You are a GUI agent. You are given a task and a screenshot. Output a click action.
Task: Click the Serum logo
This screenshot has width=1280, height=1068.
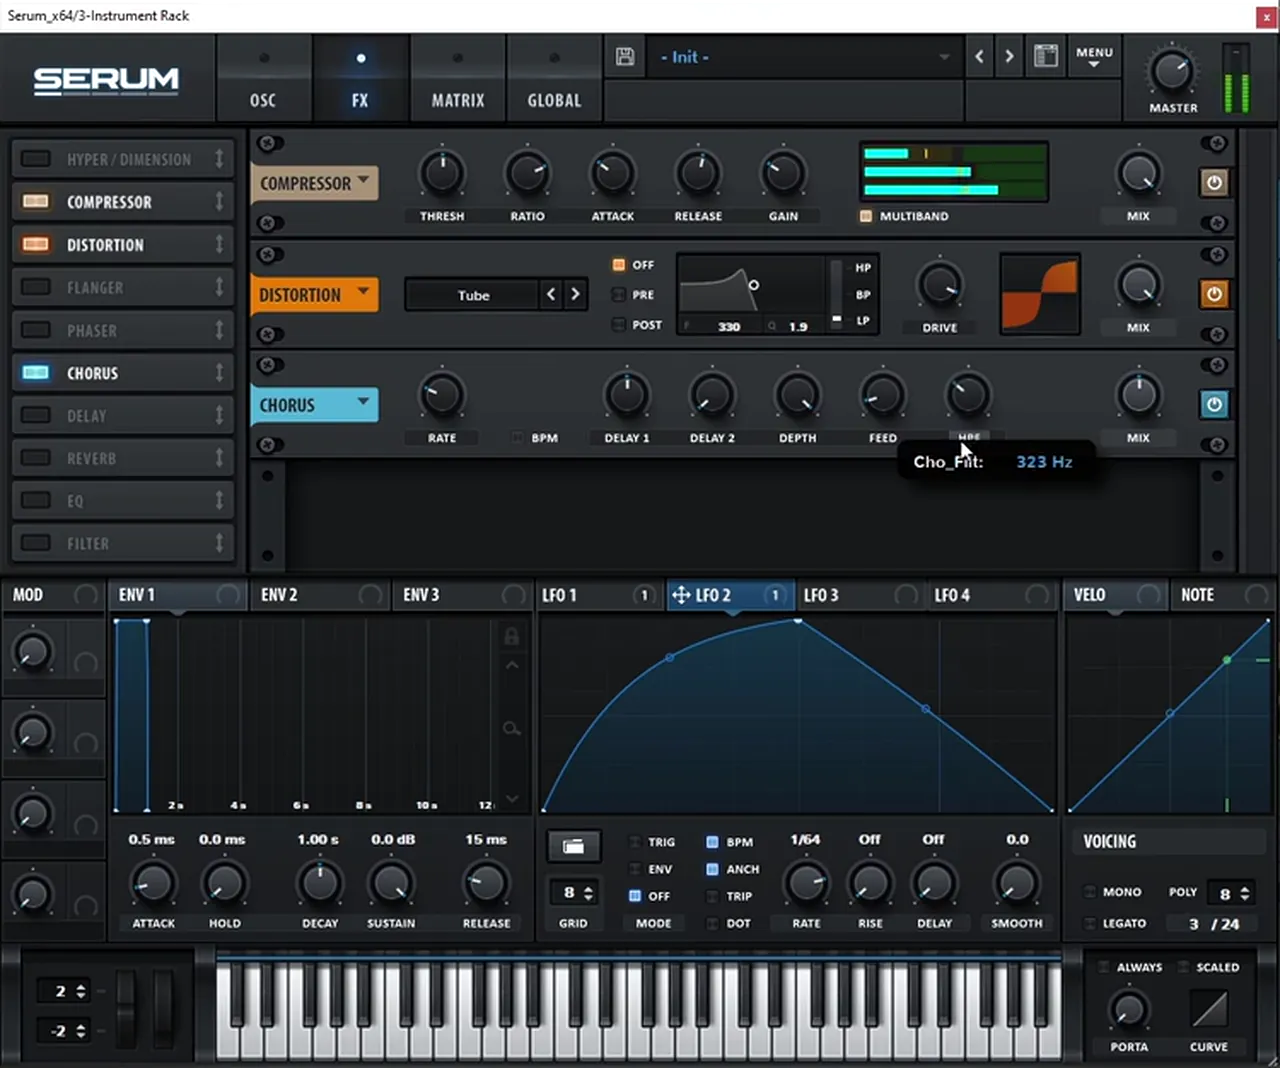point(106,80)
